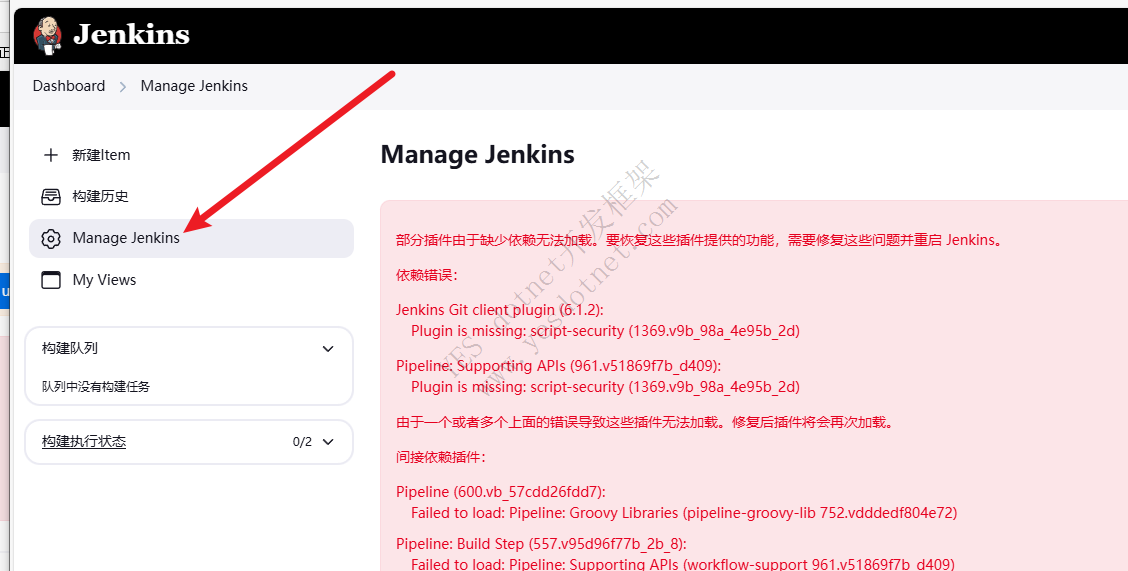The height and width of the screenshot is (571, 1128).
Task: Click the My Views window icon
Action: [51, 280]
